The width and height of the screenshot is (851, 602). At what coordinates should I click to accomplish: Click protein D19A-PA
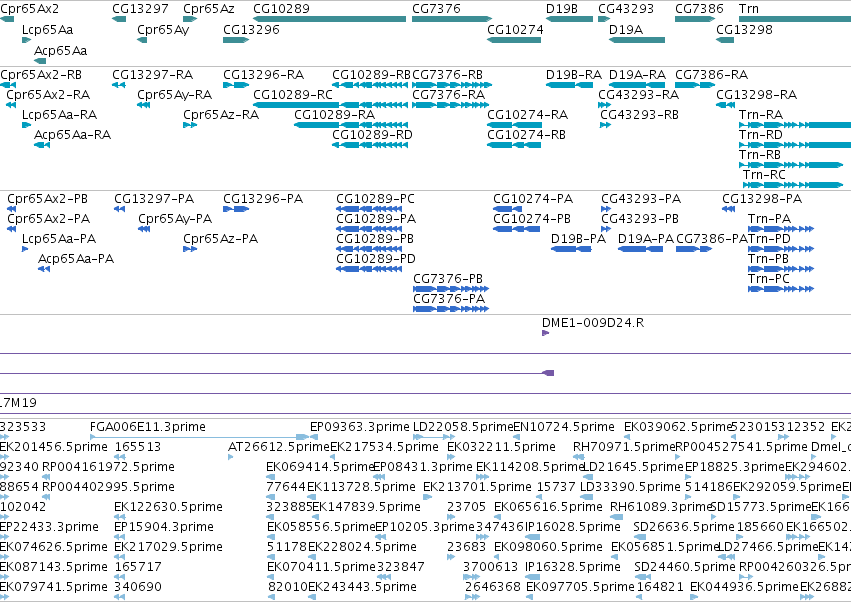click(x=646, y=239)
